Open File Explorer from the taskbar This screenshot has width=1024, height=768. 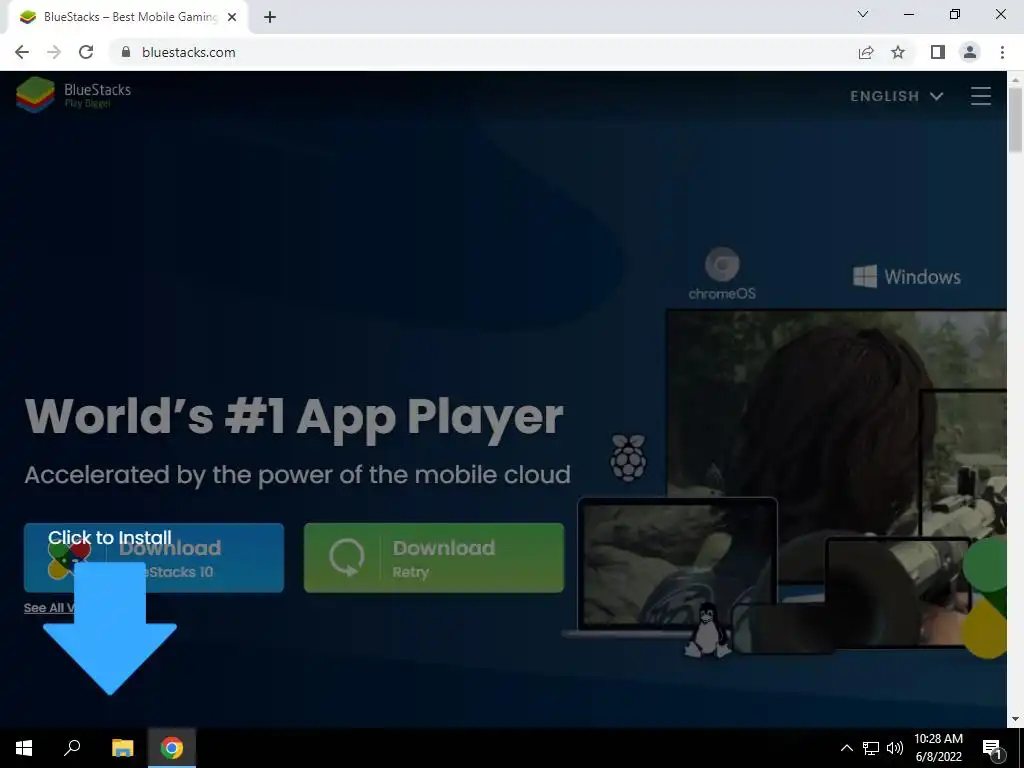pyautogui.click(x=122, y=748)
